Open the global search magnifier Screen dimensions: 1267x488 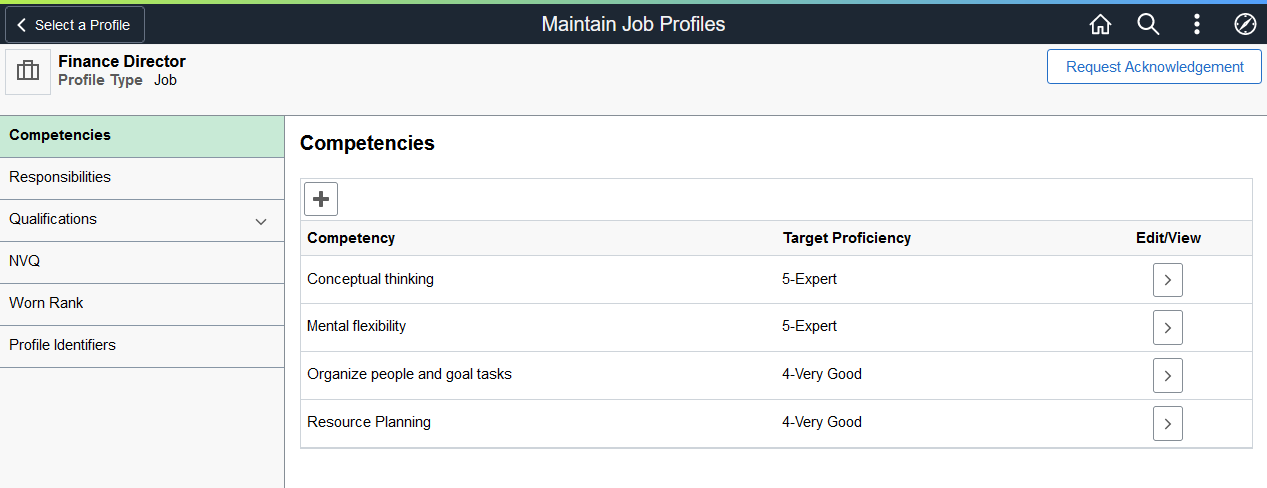[1148, 24]
